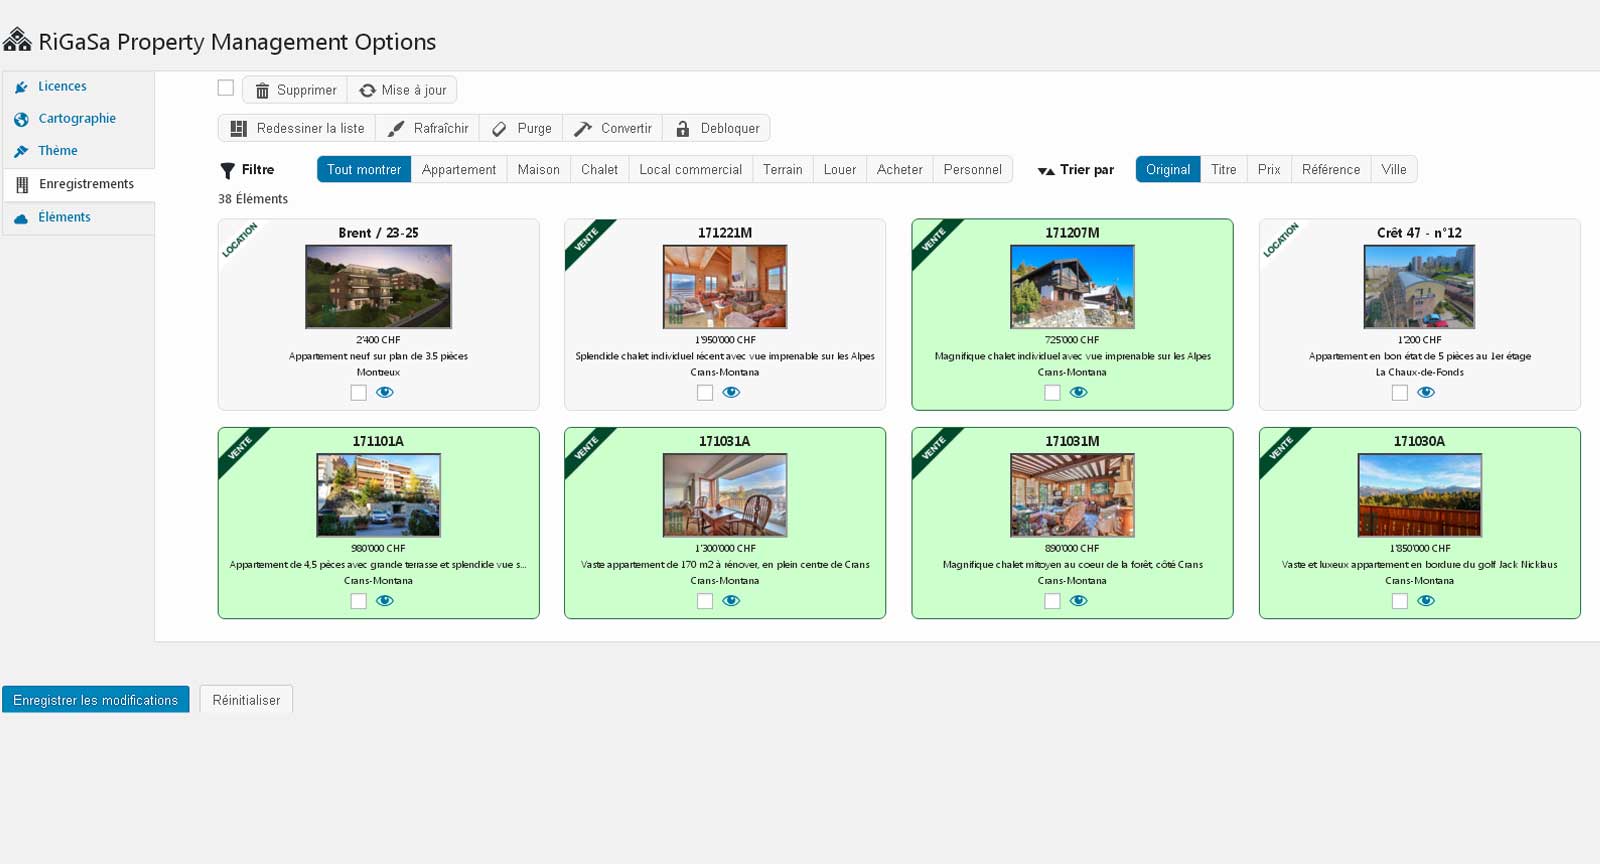Click the eraser icon on Purge
Screen dimensions: 1600x864
pyautogui.click(x=499, y=129)
